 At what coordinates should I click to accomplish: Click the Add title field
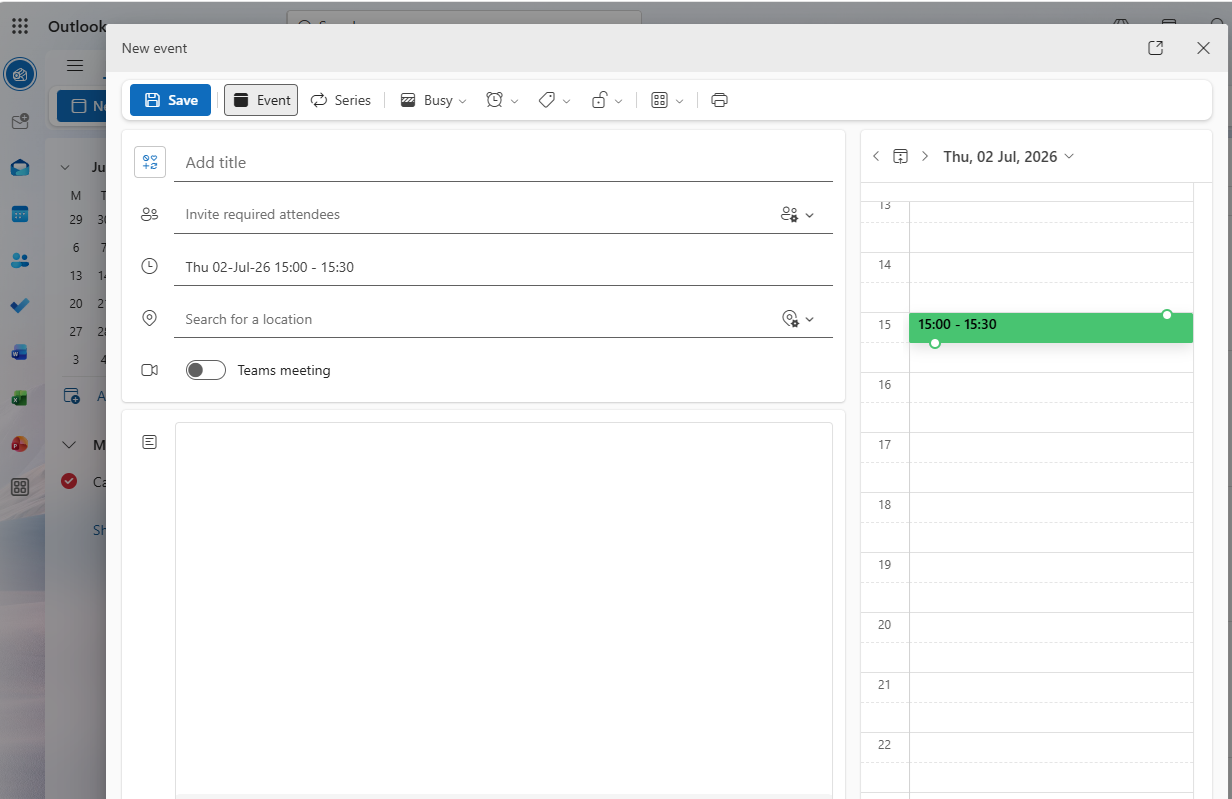503,162
